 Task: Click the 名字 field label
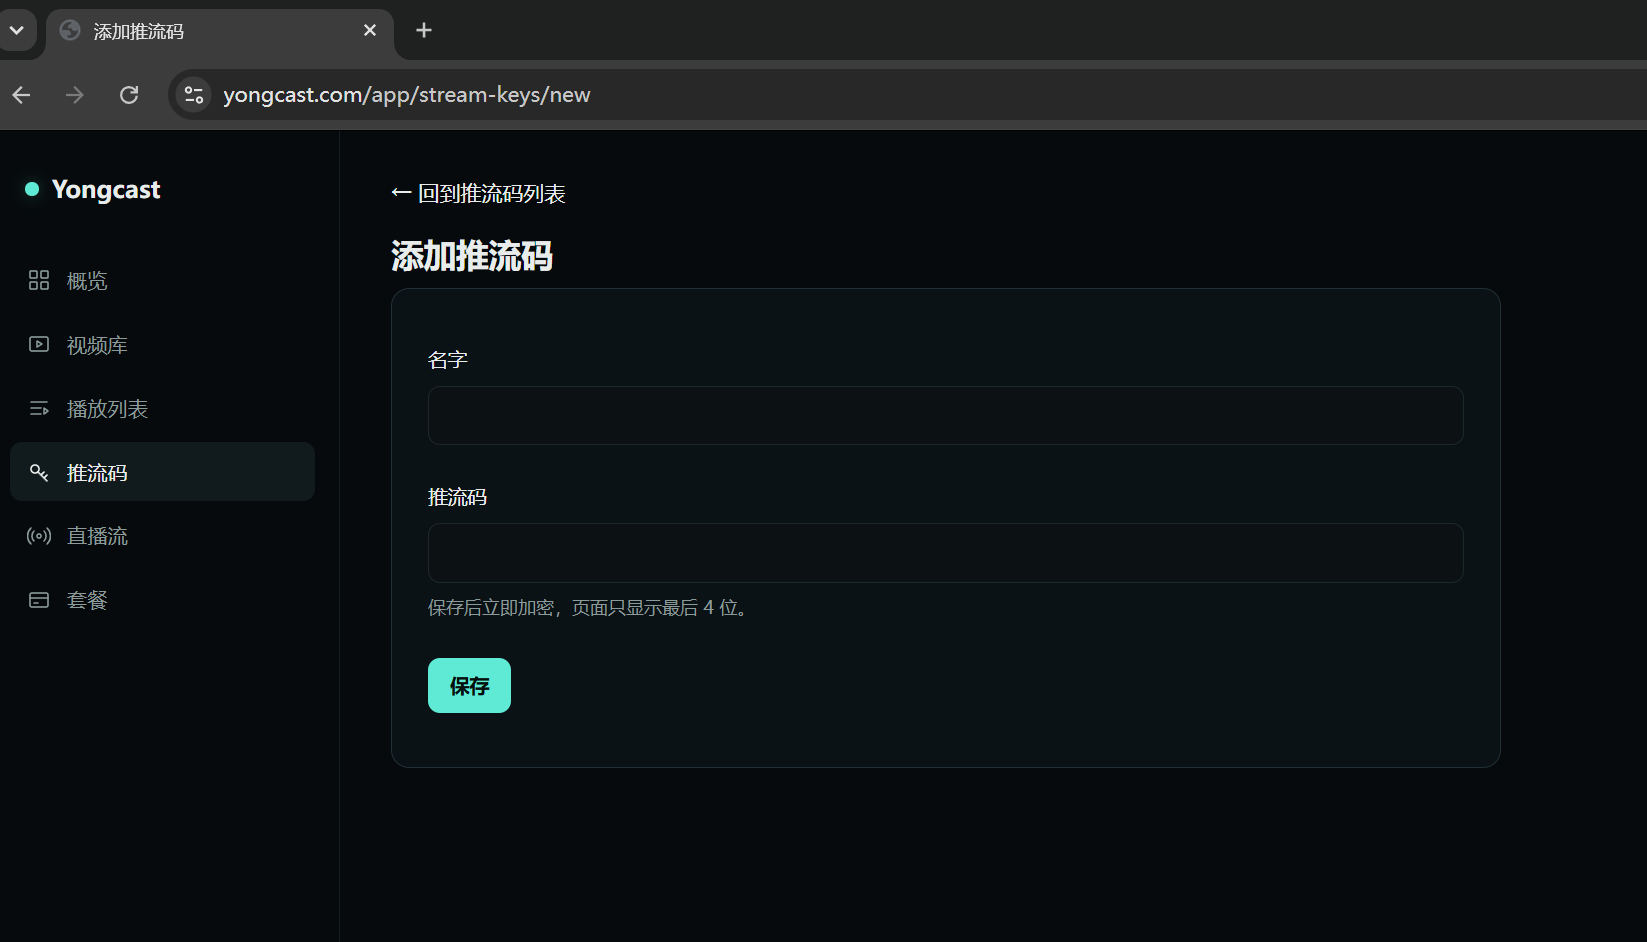448,360
